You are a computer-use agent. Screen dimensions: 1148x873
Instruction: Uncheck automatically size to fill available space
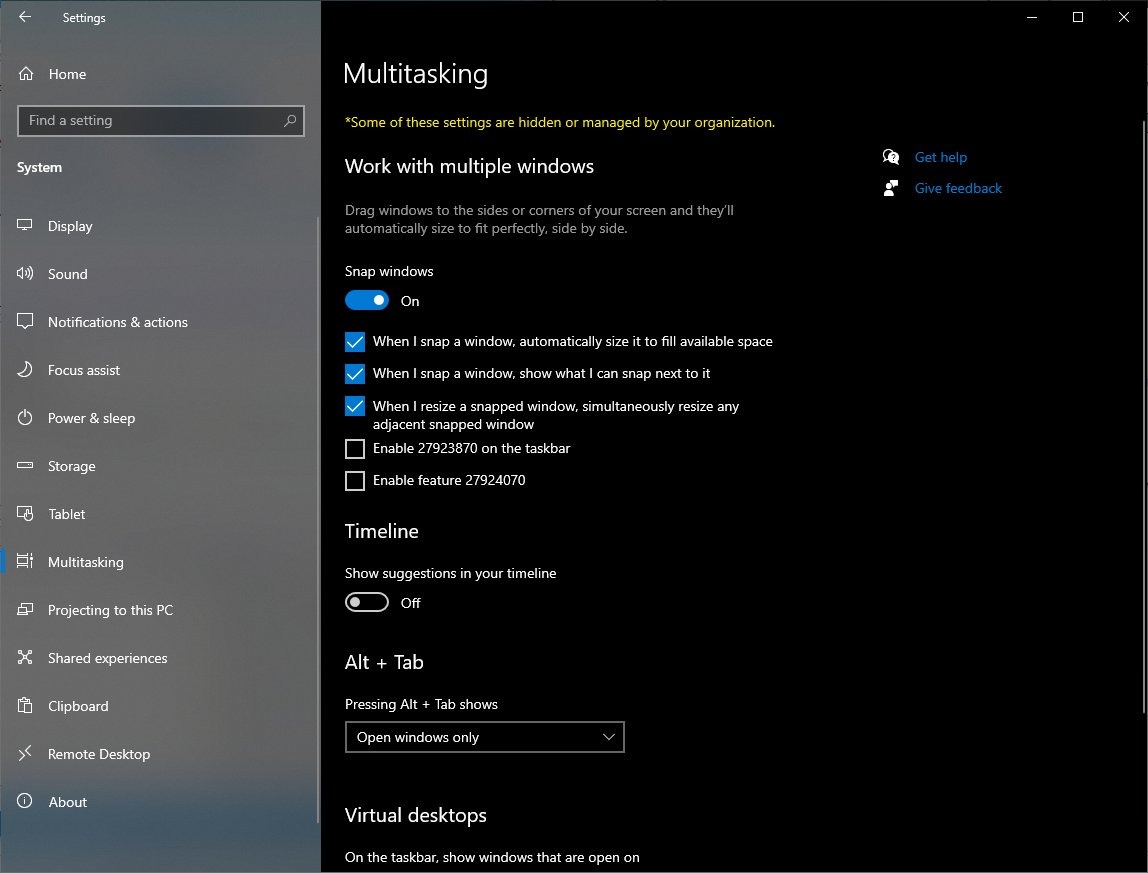tap(355, 342)
